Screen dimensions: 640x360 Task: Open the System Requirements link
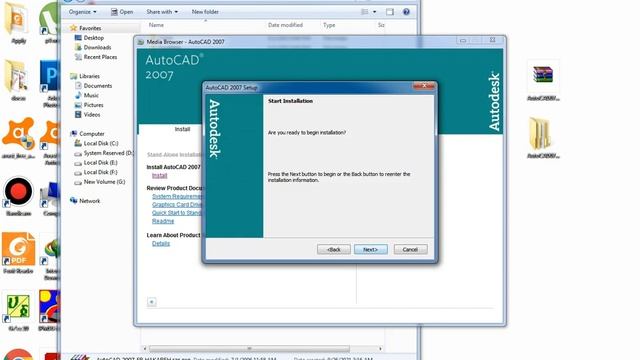177,196
